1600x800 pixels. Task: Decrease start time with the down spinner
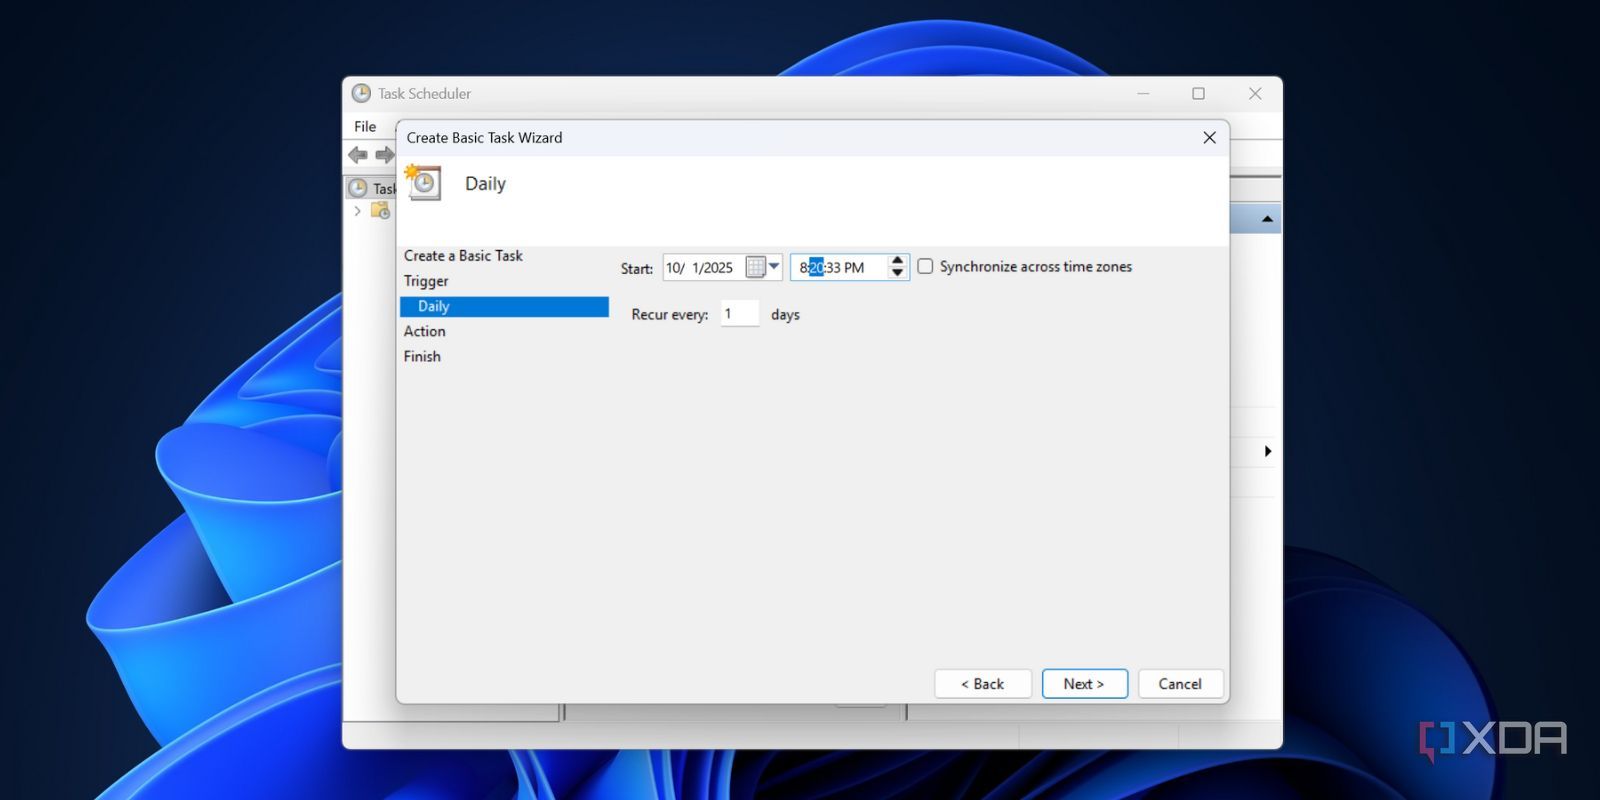click(x=897, y=273)
